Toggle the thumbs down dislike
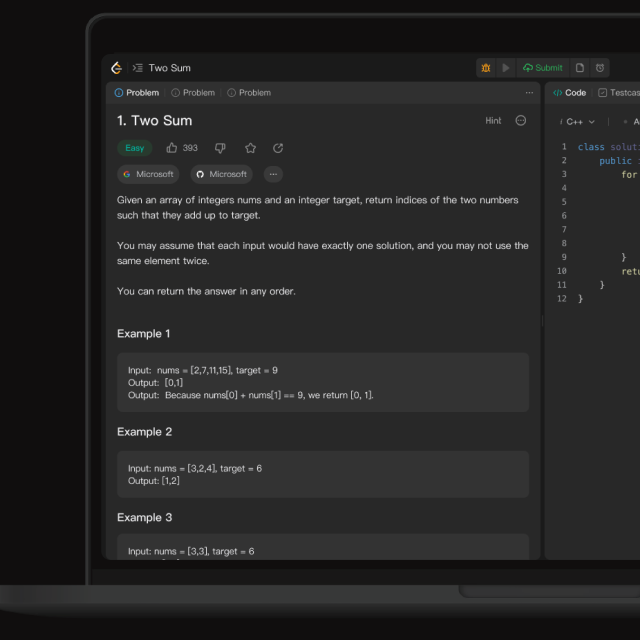The width and height of the screenshot is (640, 640). click(221, 148)
